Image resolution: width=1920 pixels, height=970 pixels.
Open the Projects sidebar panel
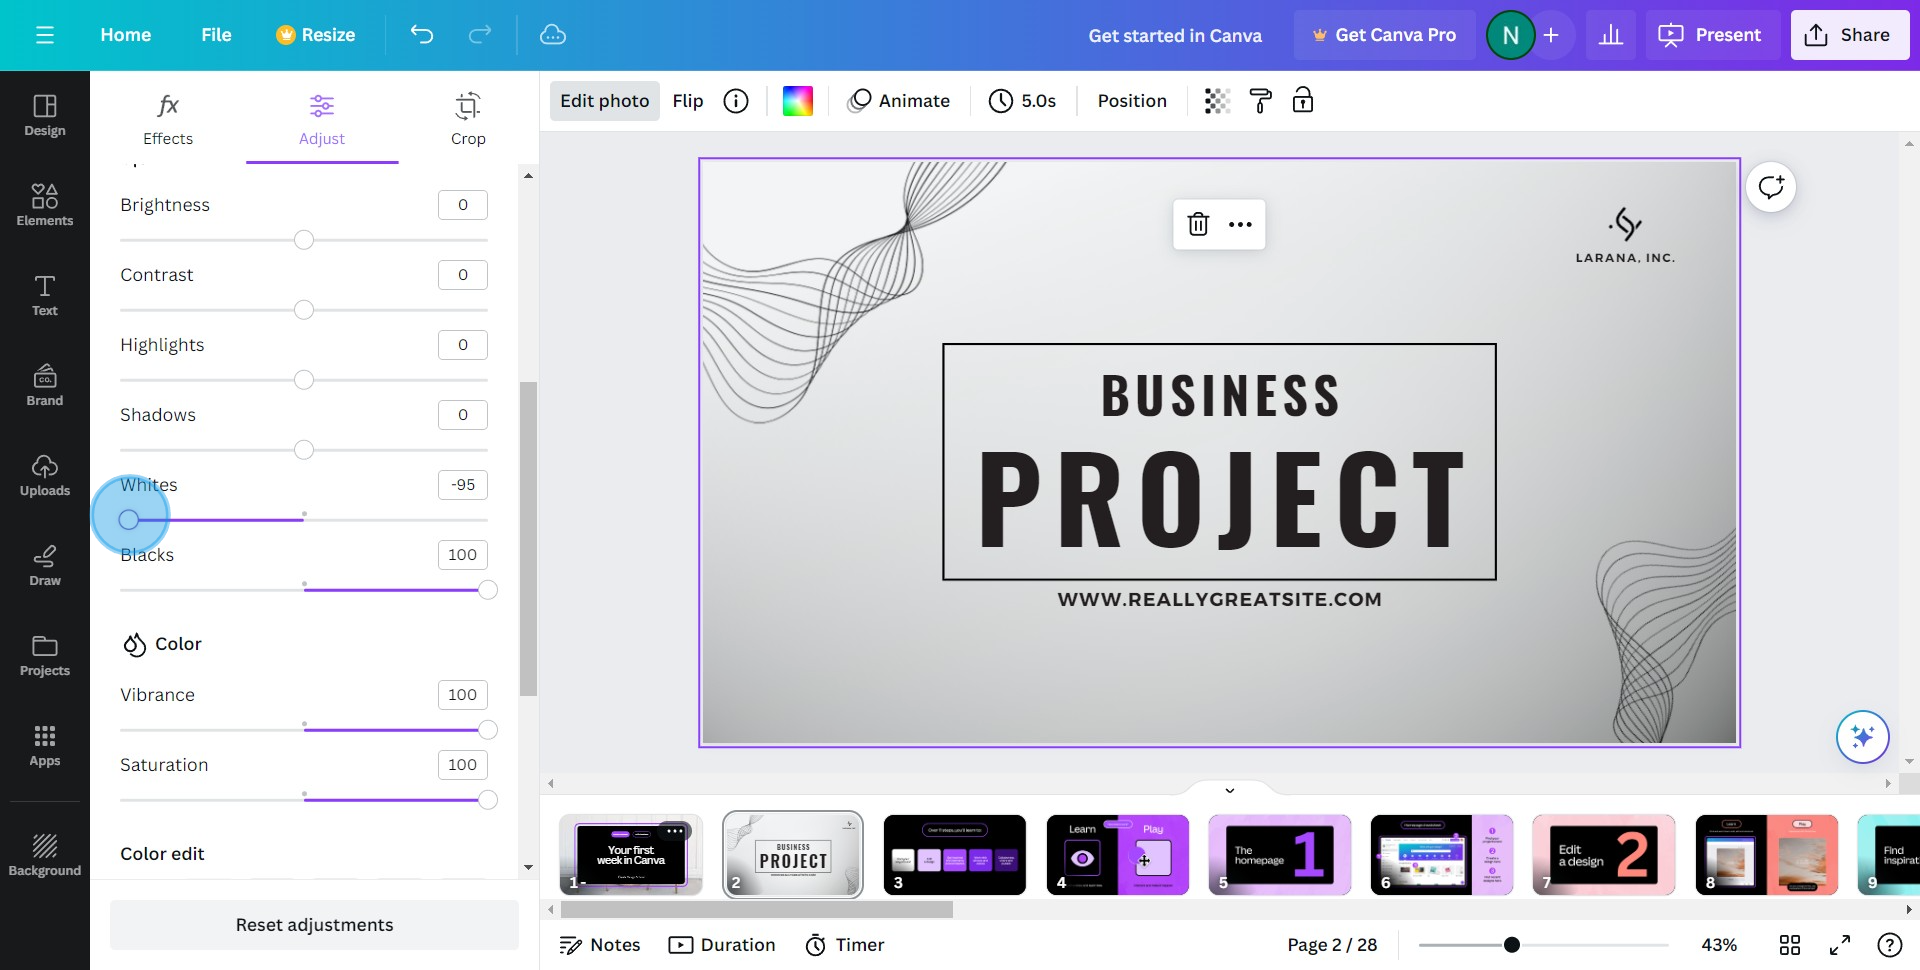pyautogui.click(x=45, y=655)
